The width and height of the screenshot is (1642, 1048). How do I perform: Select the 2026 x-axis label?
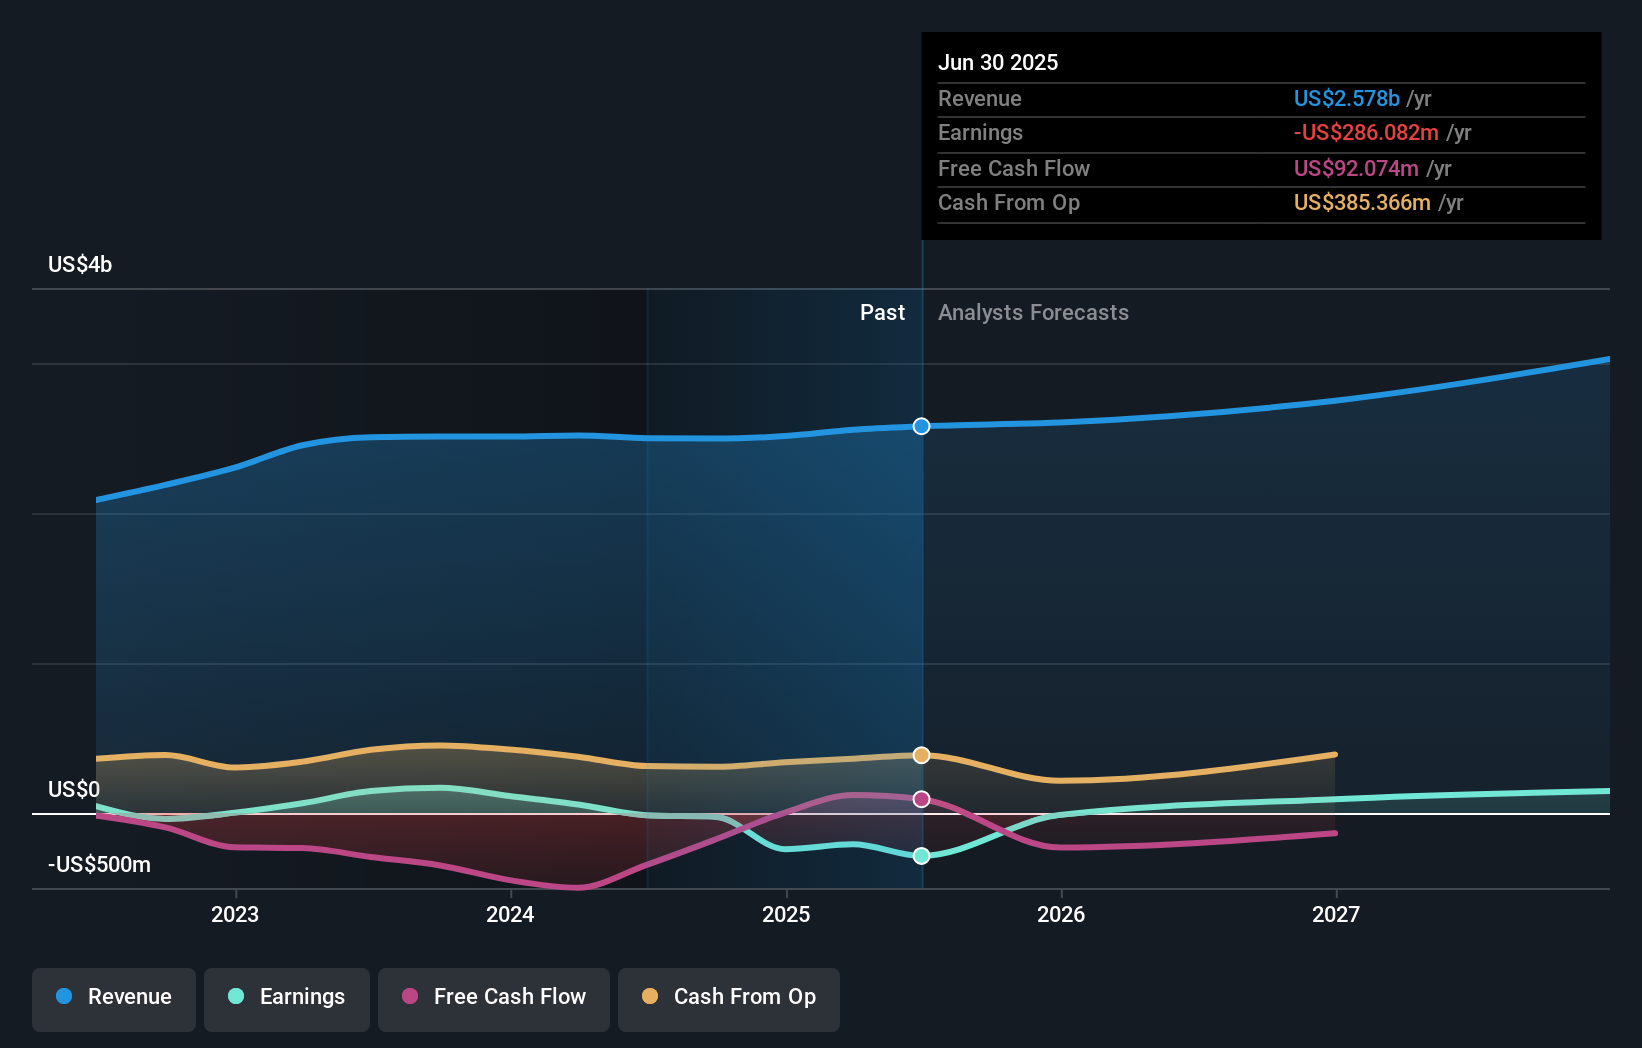(x=1061, y=914)
